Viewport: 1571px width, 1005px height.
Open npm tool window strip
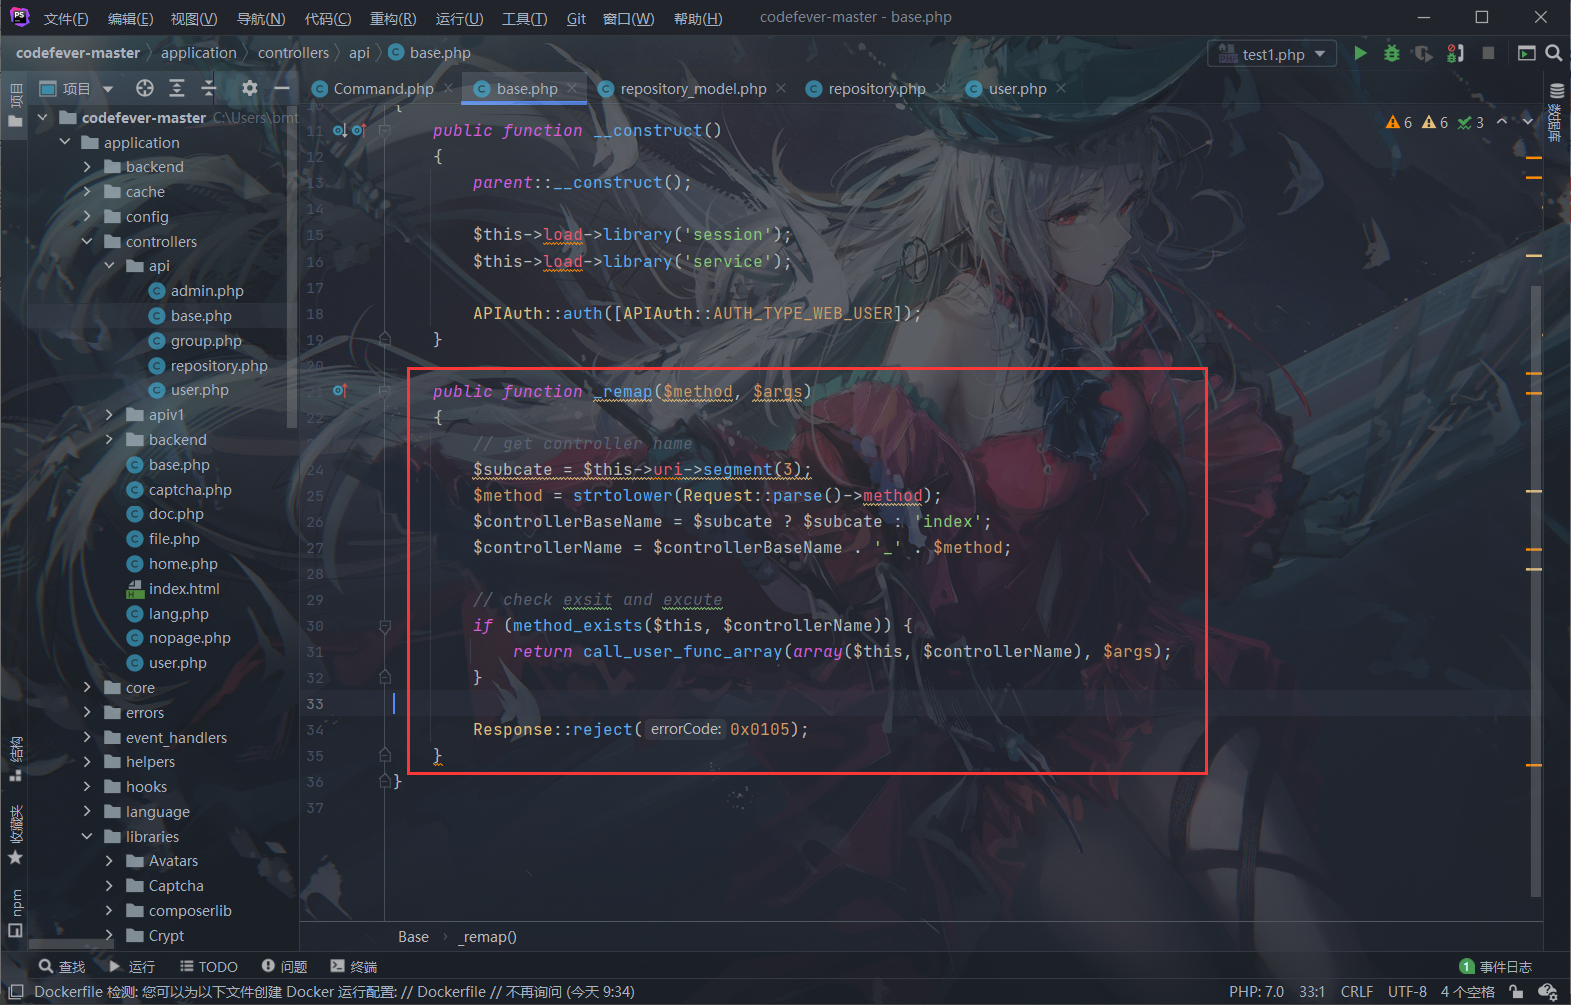(15, 912)
